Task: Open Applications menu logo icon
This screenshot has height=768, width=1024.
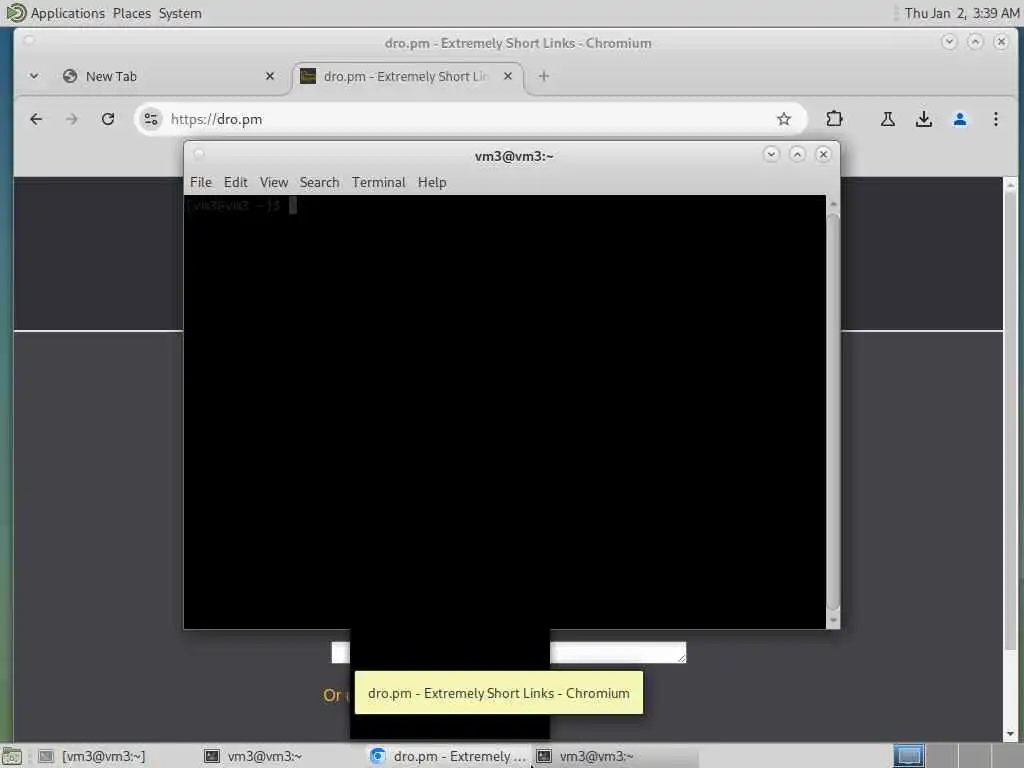Action: 14,12
